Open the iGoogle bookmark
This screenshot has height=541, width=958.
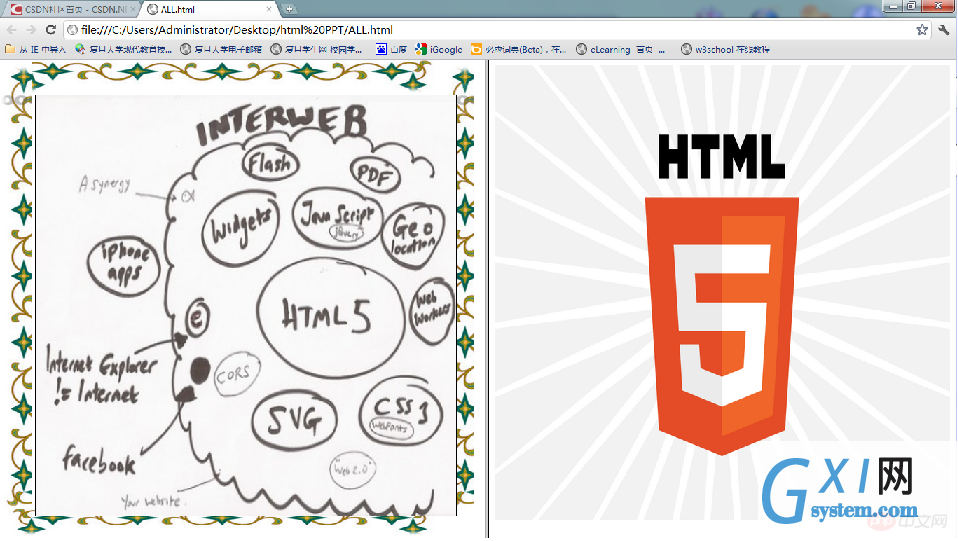pos(439,50)
